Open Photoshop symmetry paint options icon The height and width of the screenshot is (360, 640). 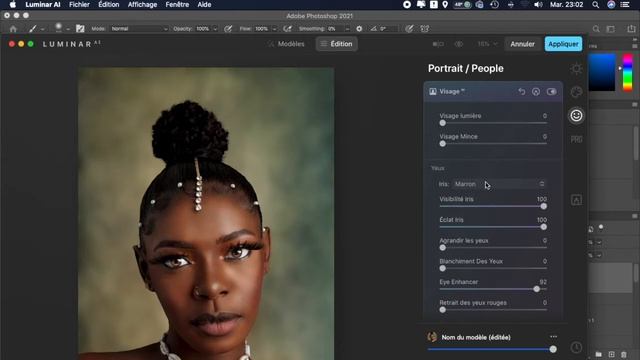point(425,29)
